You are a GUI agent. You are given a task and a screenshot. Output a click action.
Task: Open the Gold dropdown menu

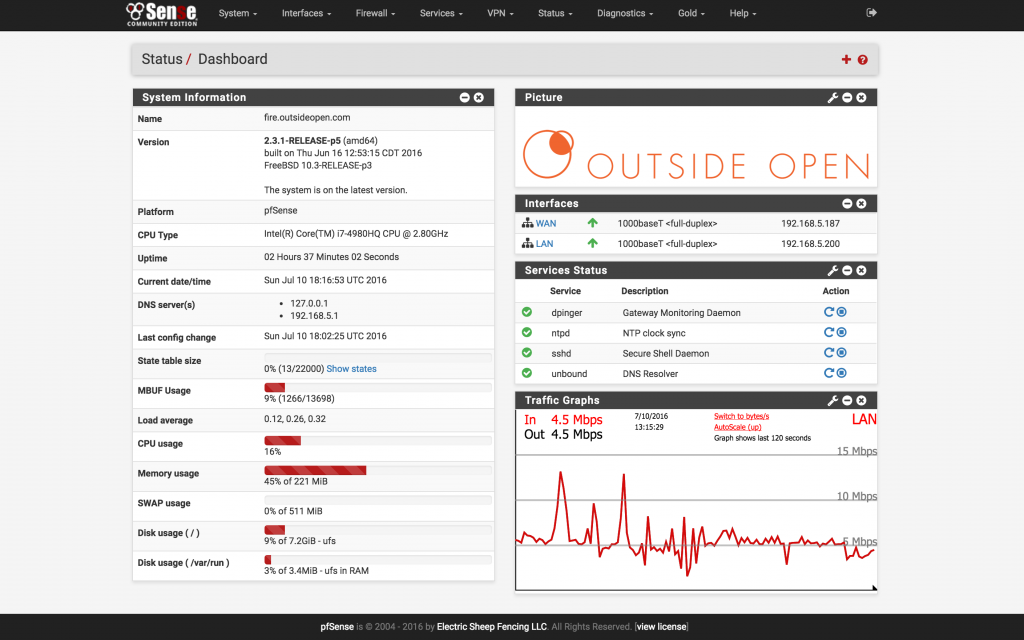691,13
